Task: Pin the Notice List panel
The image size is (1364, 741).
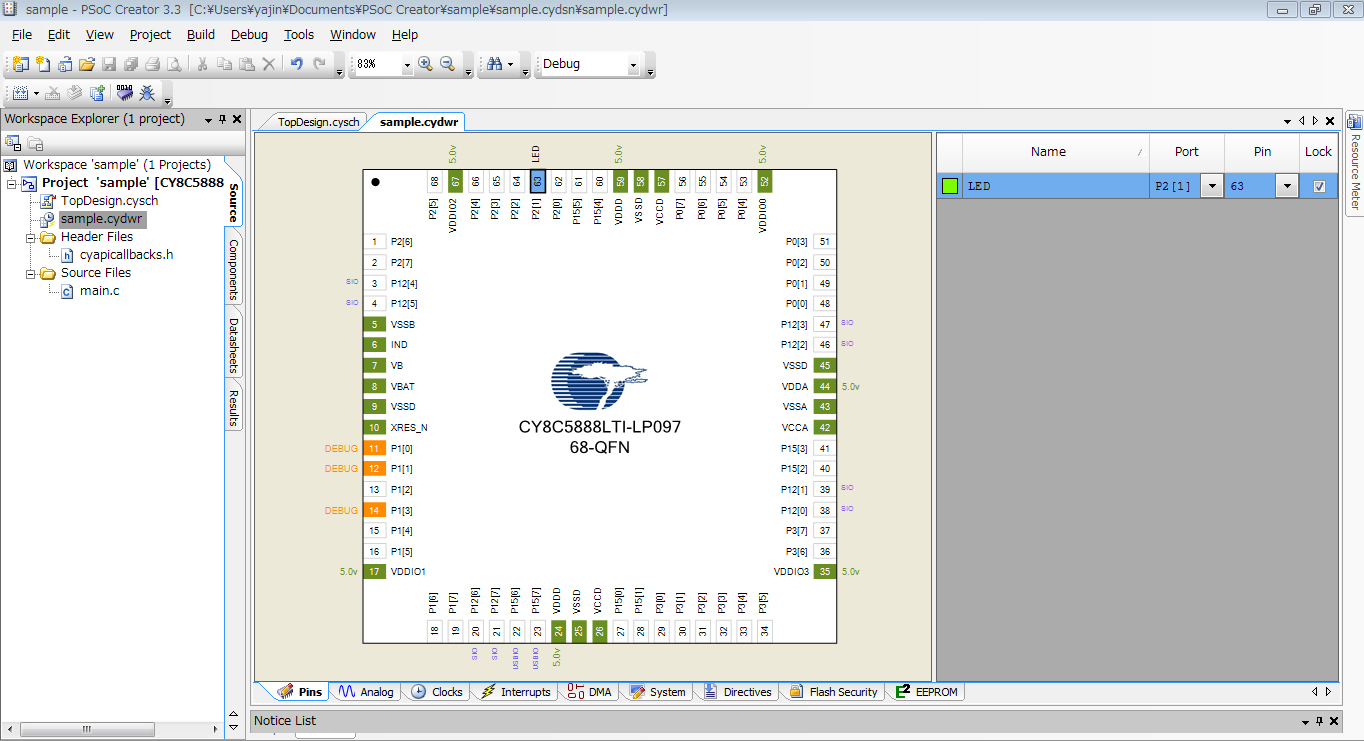Action: click(1320, 721)
